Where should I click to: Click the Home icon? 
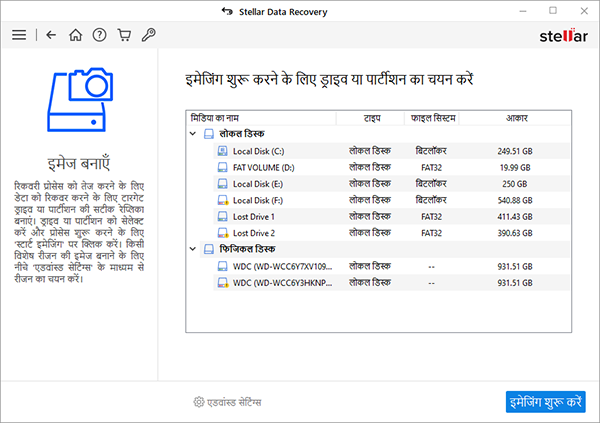pos(75,35)
